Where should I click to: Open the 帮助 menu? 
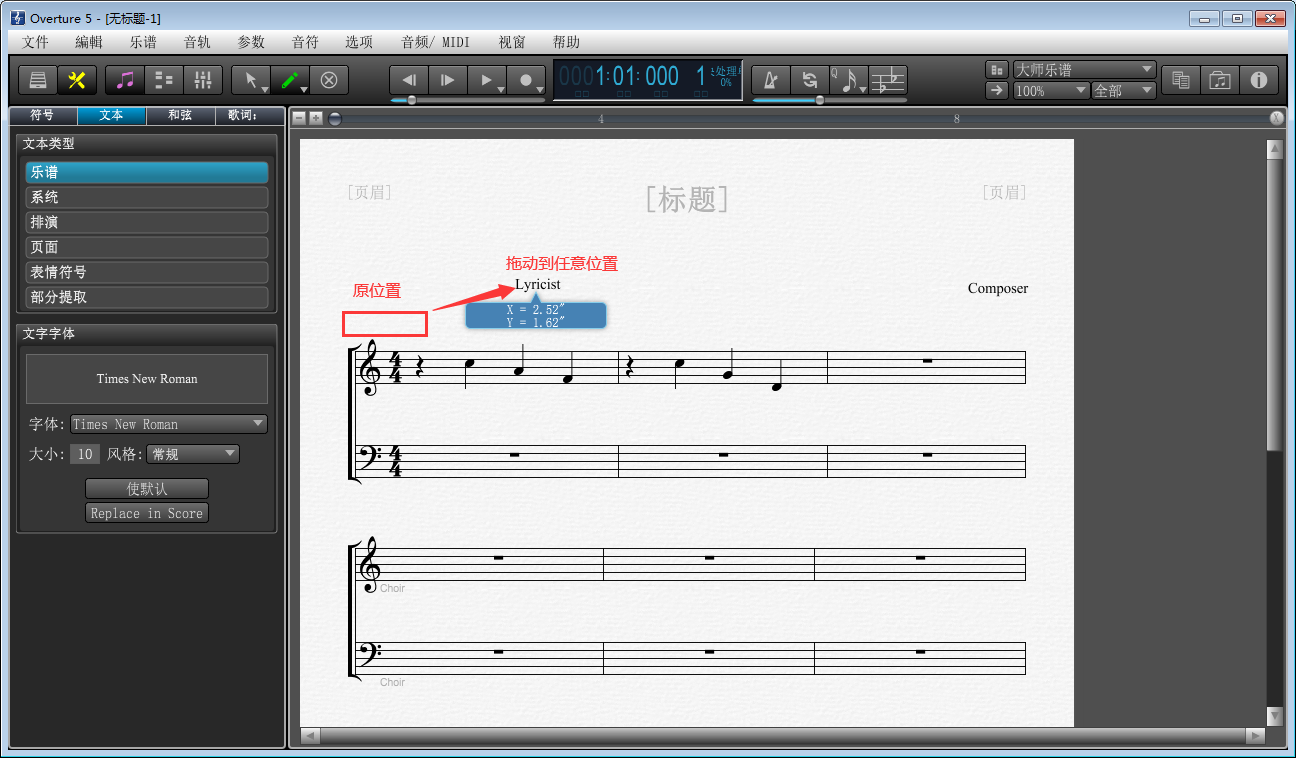coord(566,42)
